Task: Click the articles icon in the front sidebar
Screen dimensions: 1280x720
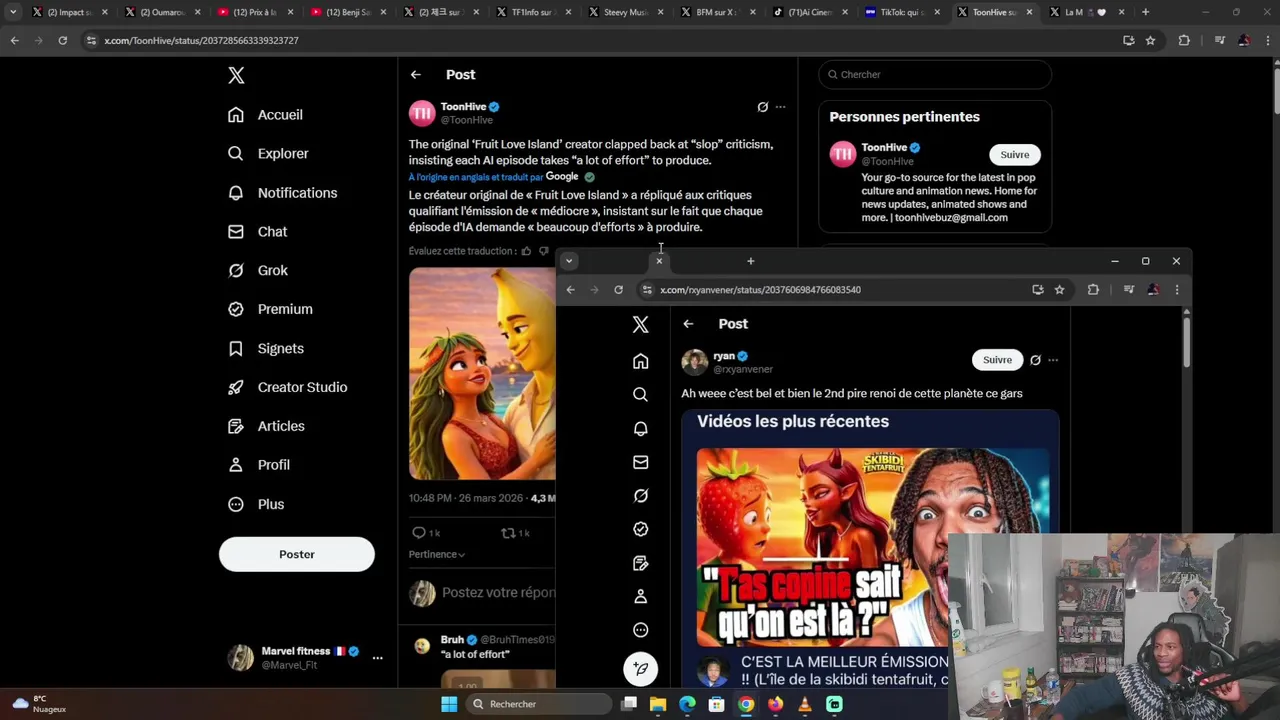Action: (x=641, y=563)
